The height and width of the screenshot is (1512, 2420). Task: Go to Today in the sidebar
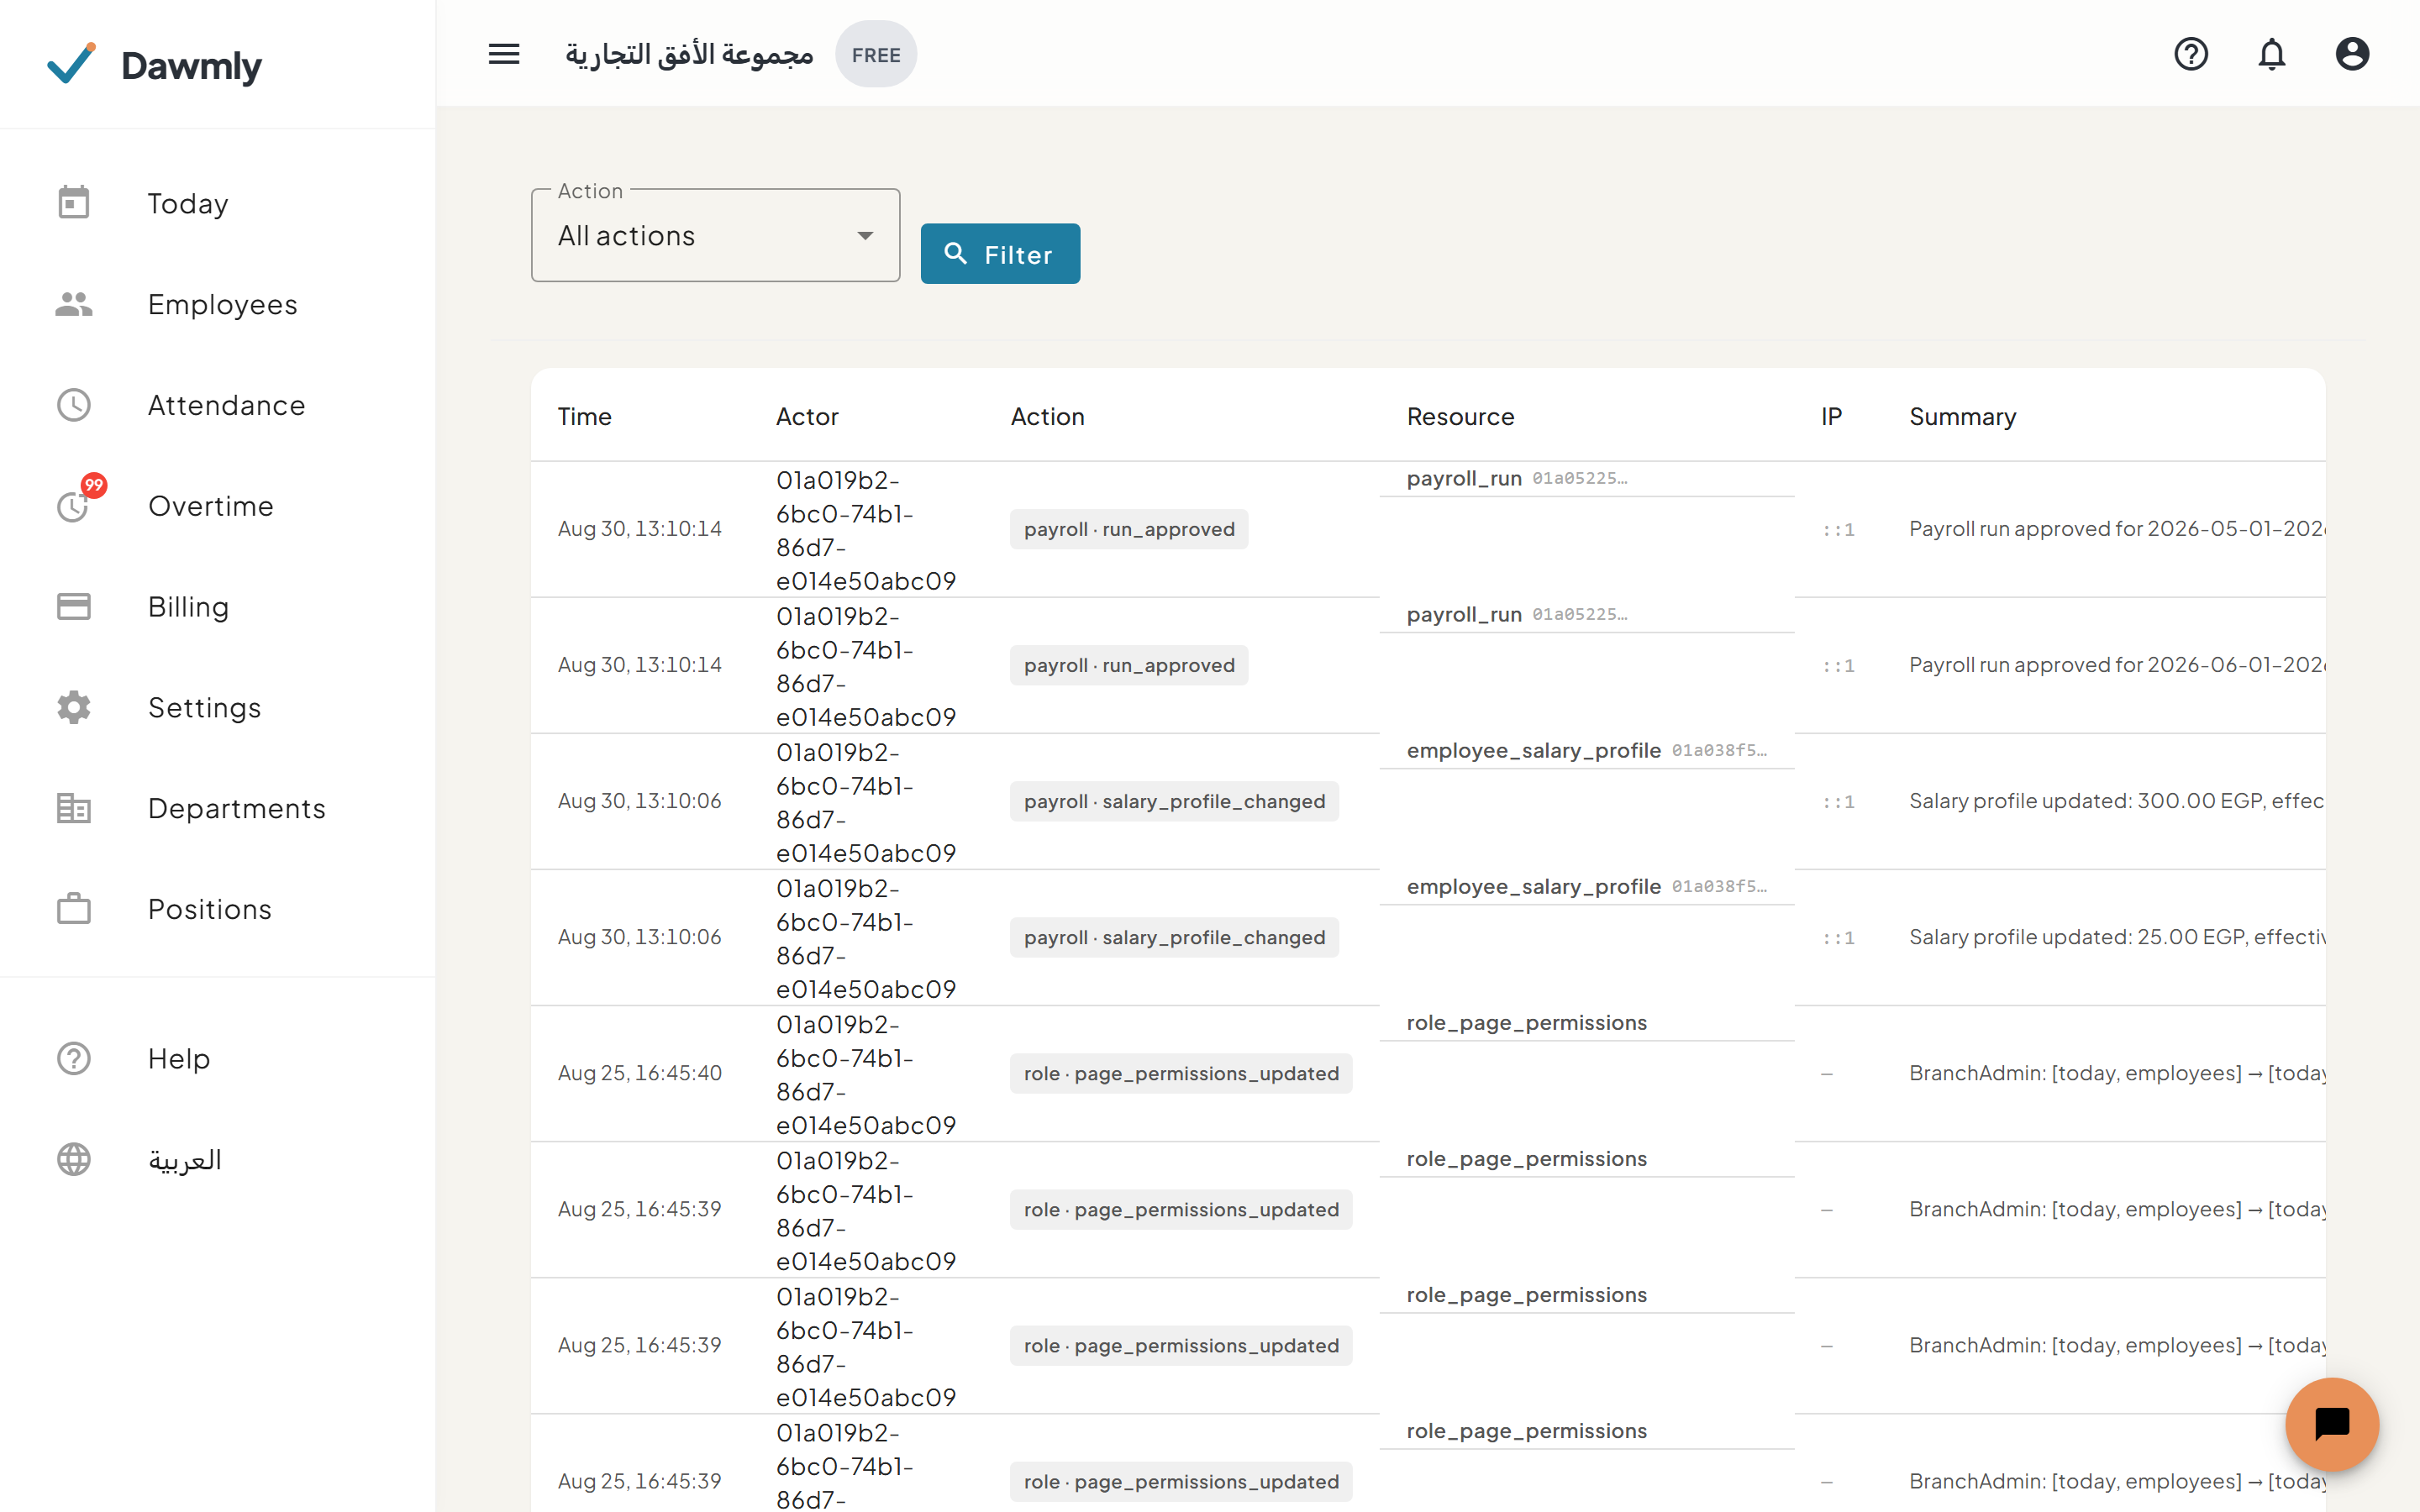pyautogui.click(x=188, y=204)
